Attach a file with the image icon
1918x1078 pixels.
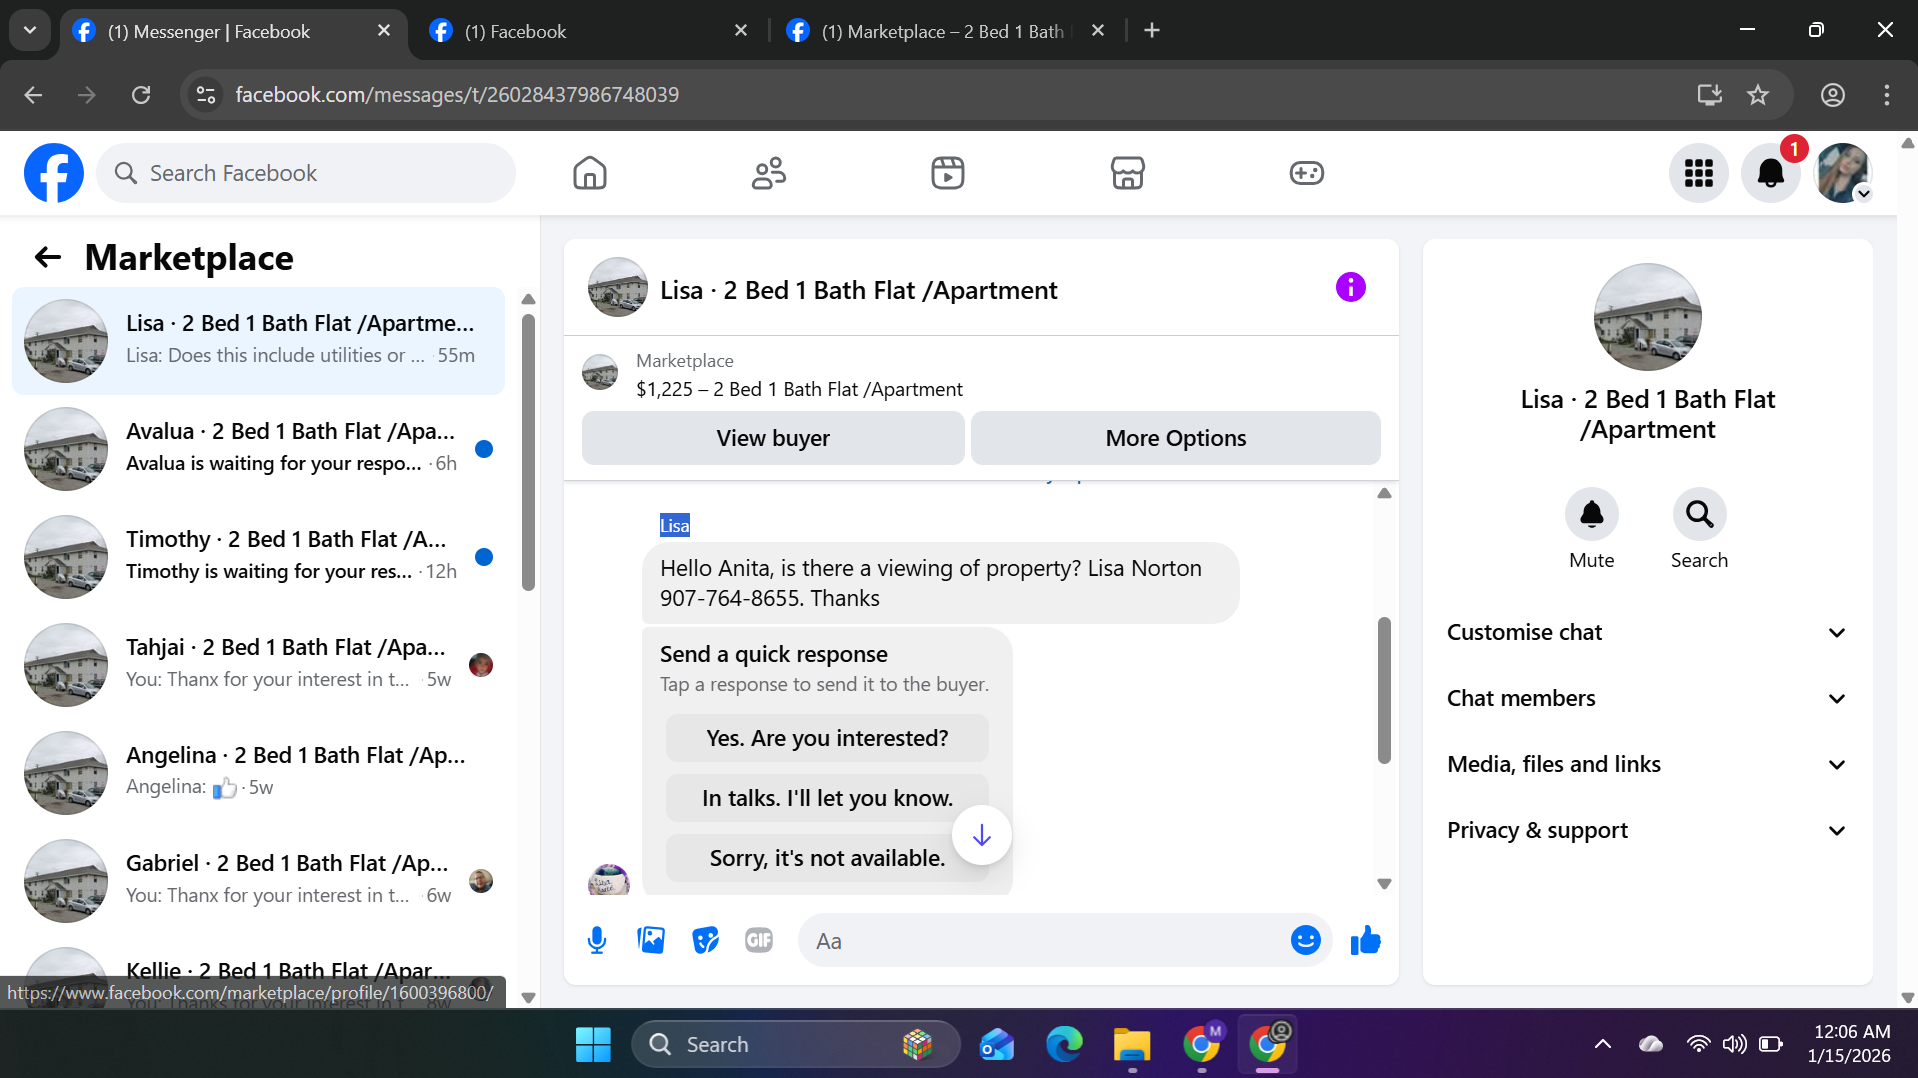pos(651,940)
